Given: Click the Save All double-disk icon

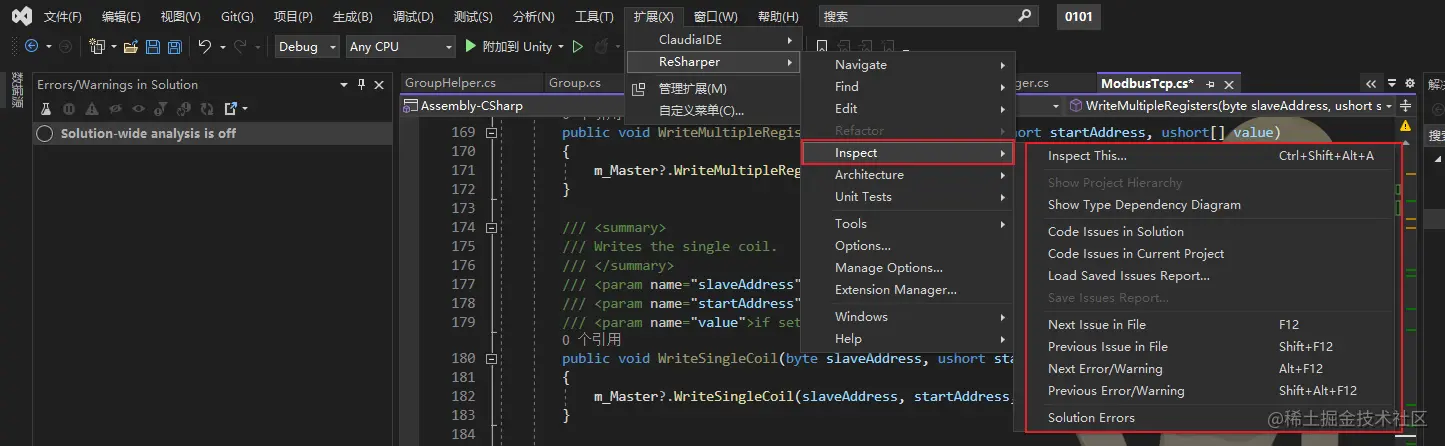Looking at the screenshot, I should pos(174,46).
